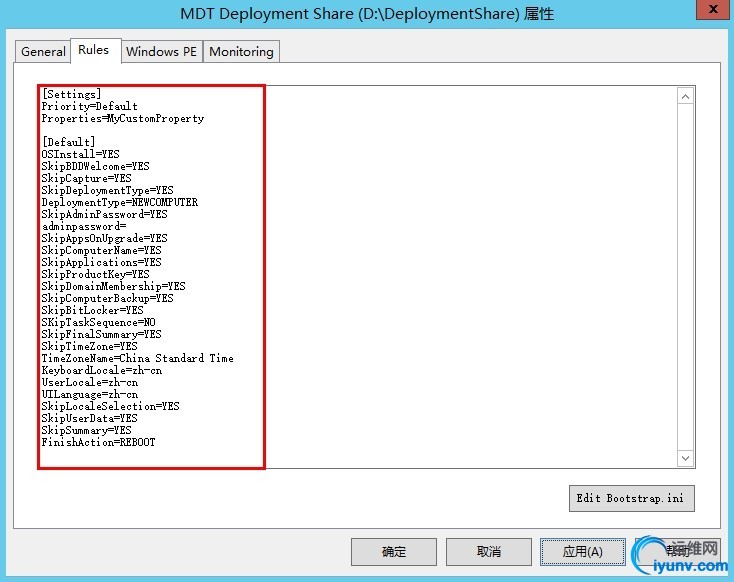This screenshot has height=582, width=734.
Task: Click the SkipAppsOnUpgrade=YES line
Action: tap(104, 238)
